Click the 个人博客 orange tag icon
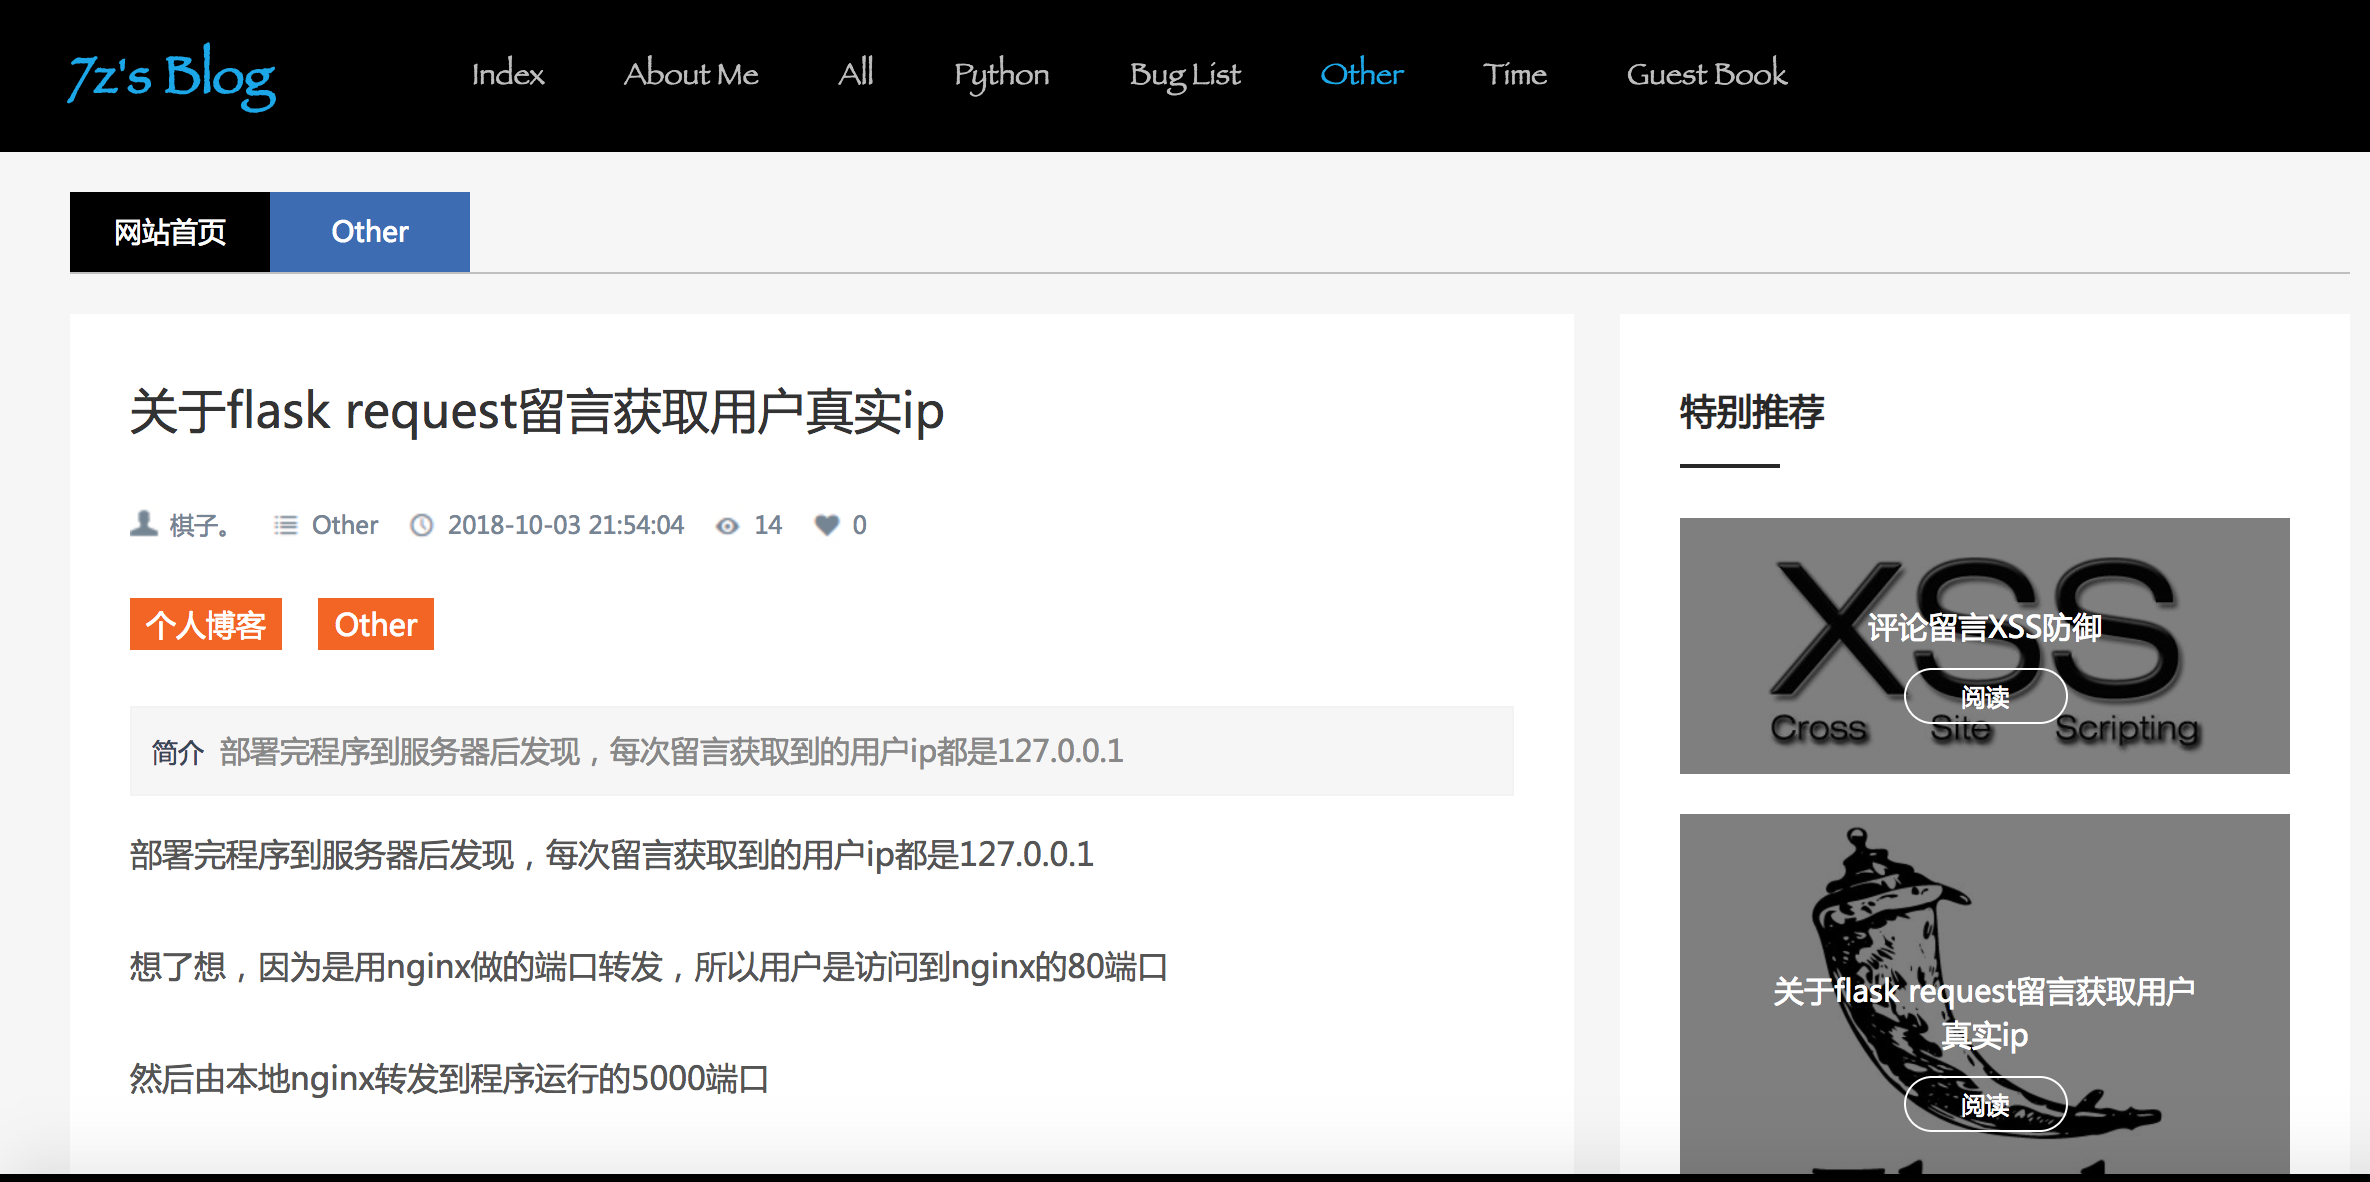2370x1182 pixels. pyautogui.click(x=209, y=623)
